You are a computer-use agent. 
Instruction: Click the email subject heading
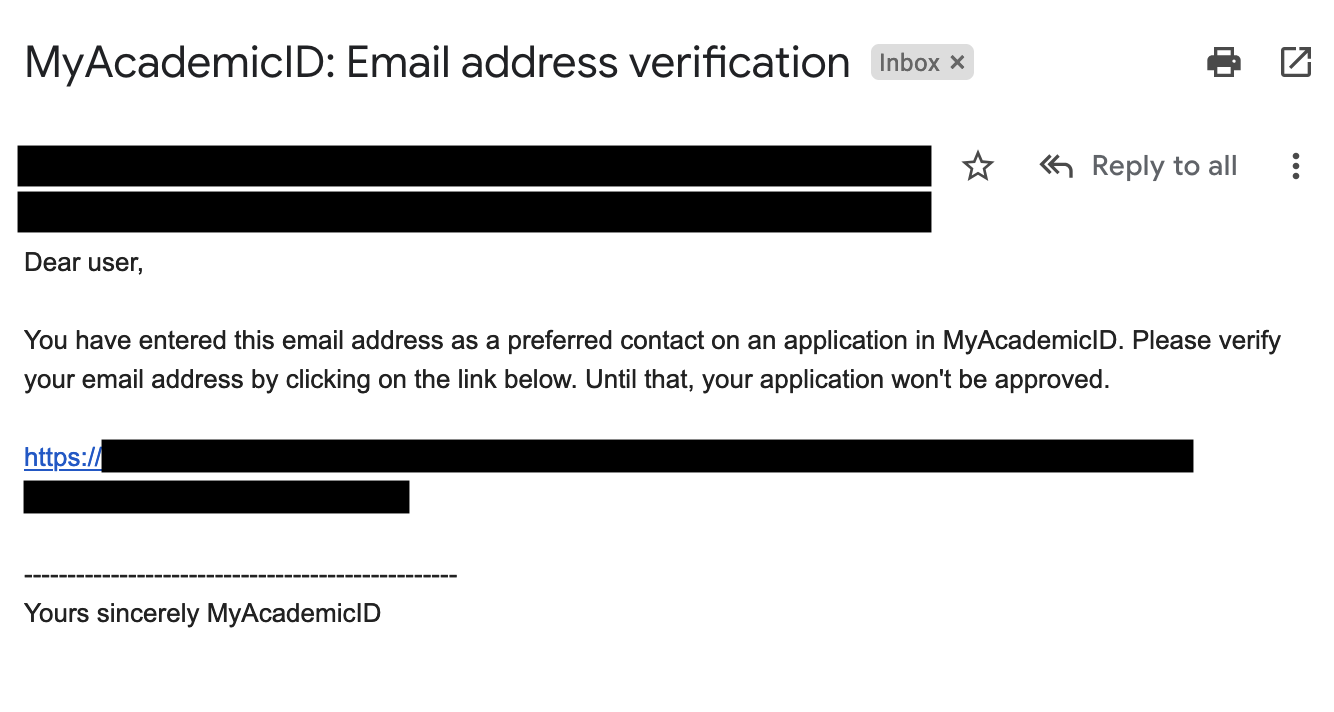(x=437, y=63)
